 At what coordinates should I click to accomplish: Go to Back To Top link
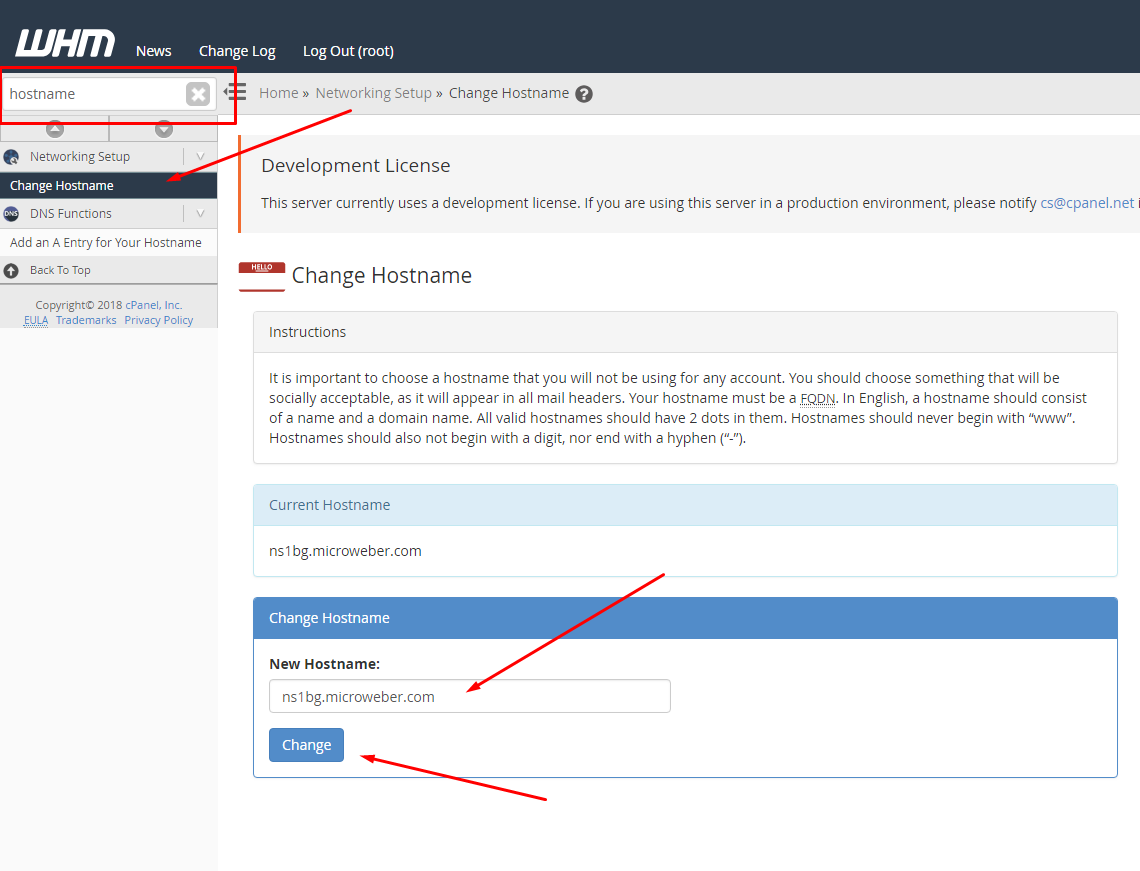(x=60, y=270)
